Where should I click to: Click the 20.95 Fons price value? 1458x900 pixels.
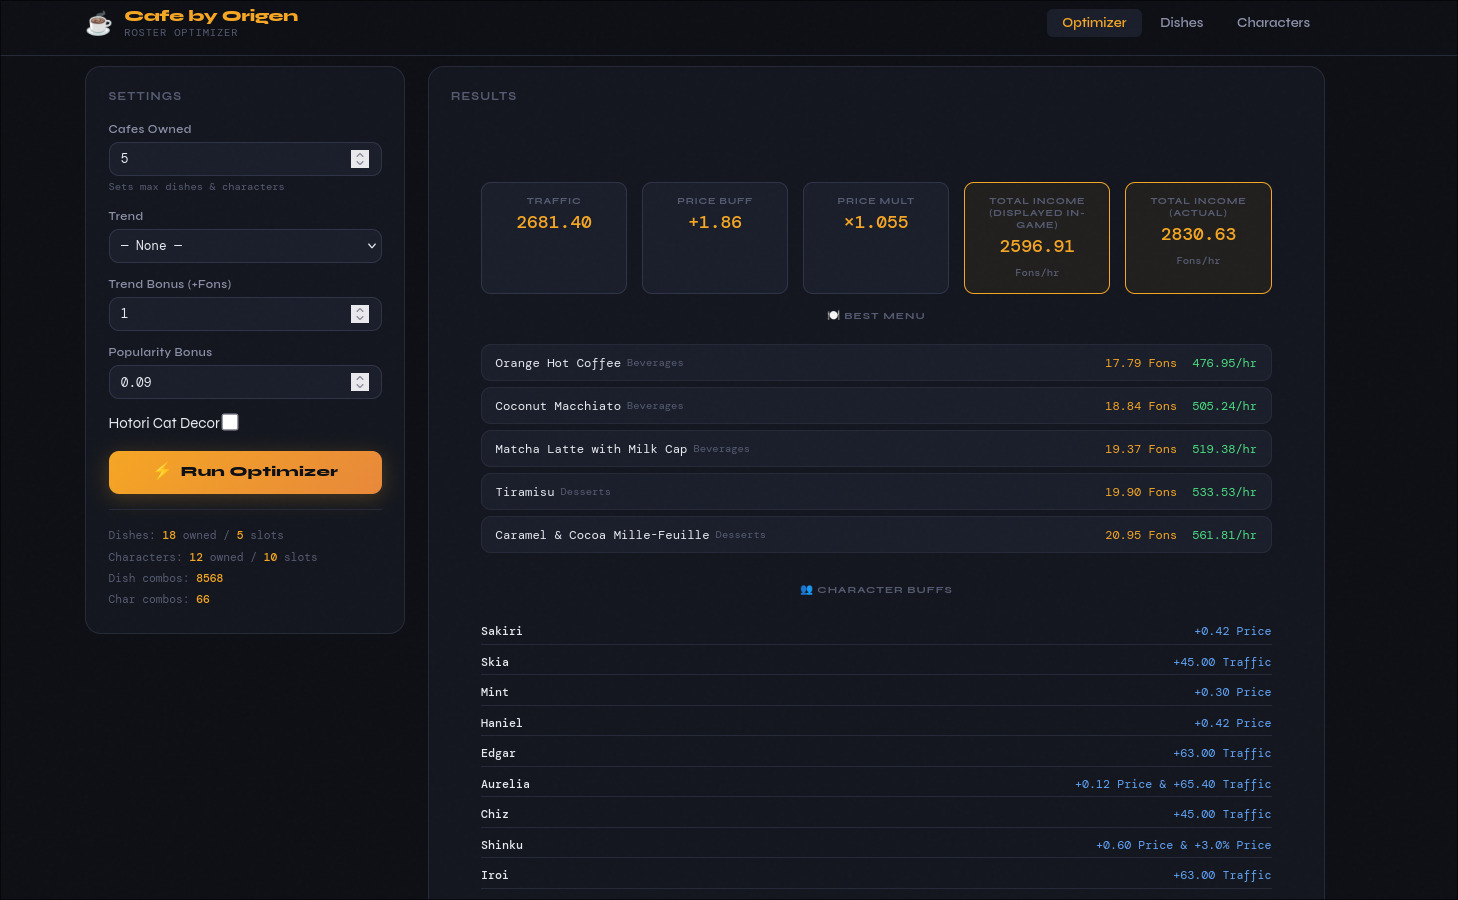coord(1141,535)
